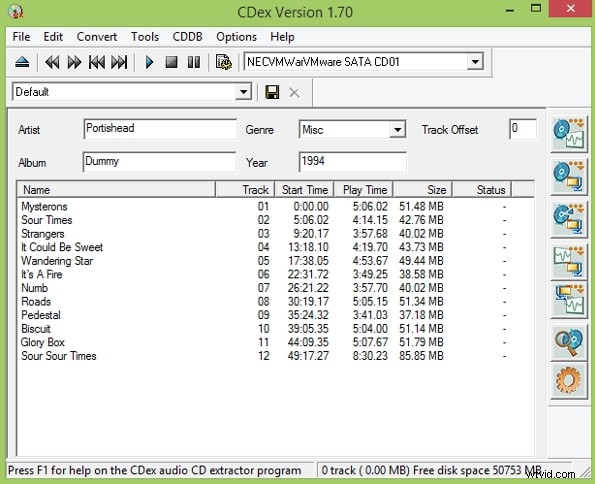Select the track Mysterons

pos(44,207)
